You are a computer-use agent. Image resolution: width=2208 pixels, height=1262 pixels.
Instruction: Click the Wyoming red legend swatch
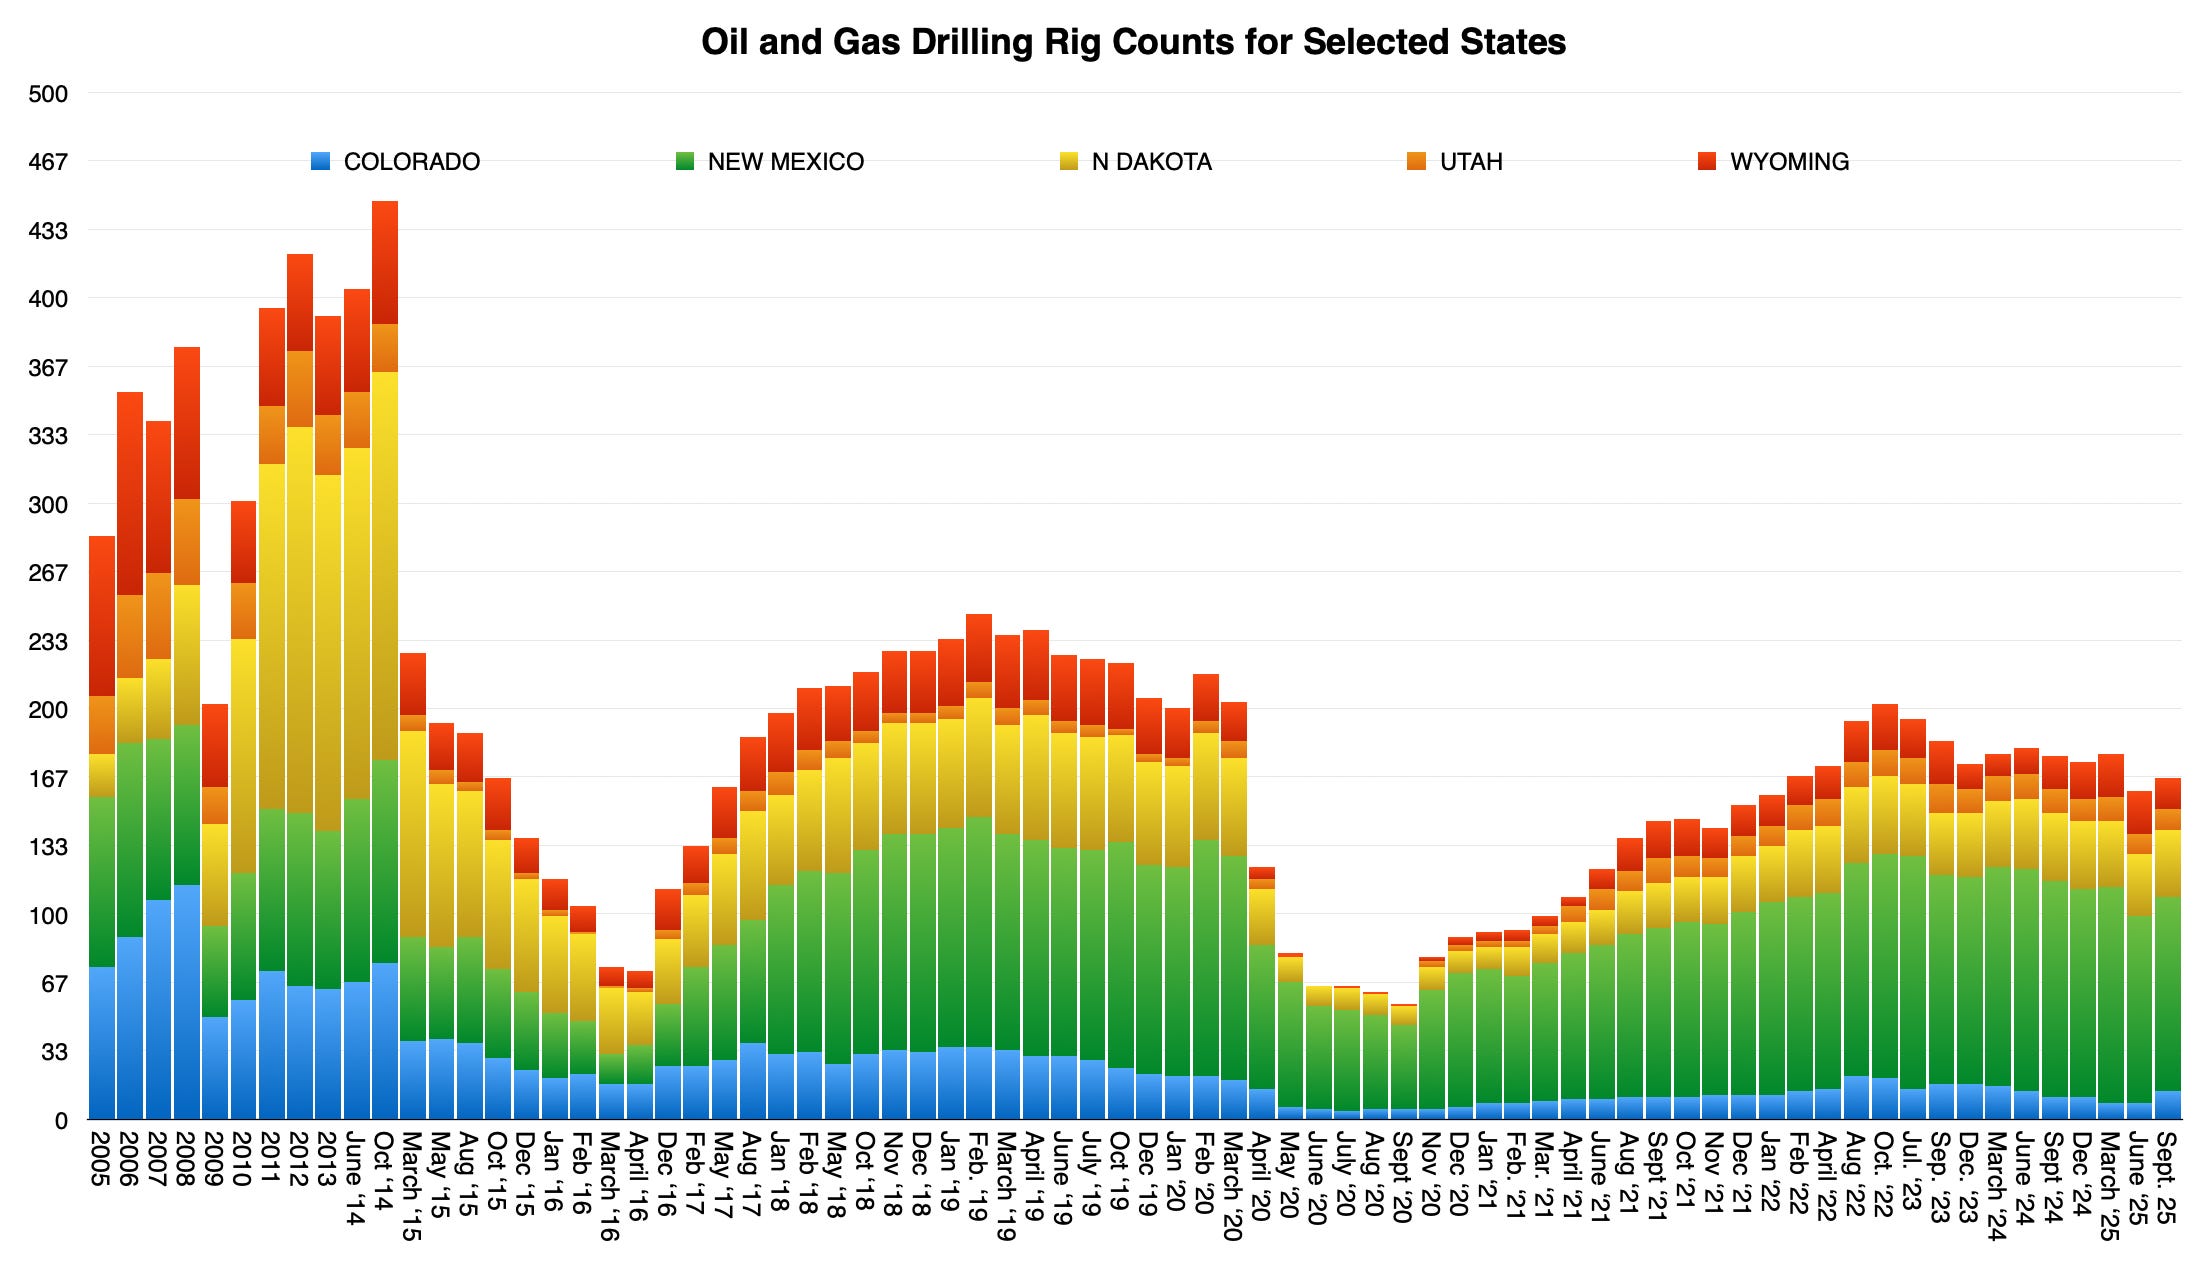1707,161
